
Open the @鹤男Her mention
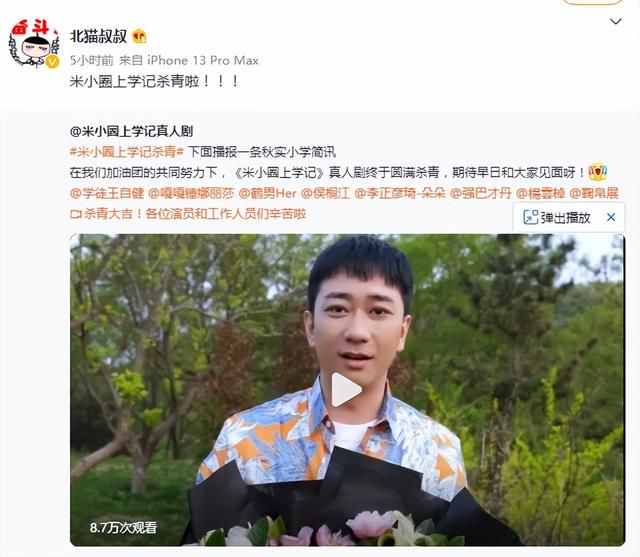coord(267,193)
